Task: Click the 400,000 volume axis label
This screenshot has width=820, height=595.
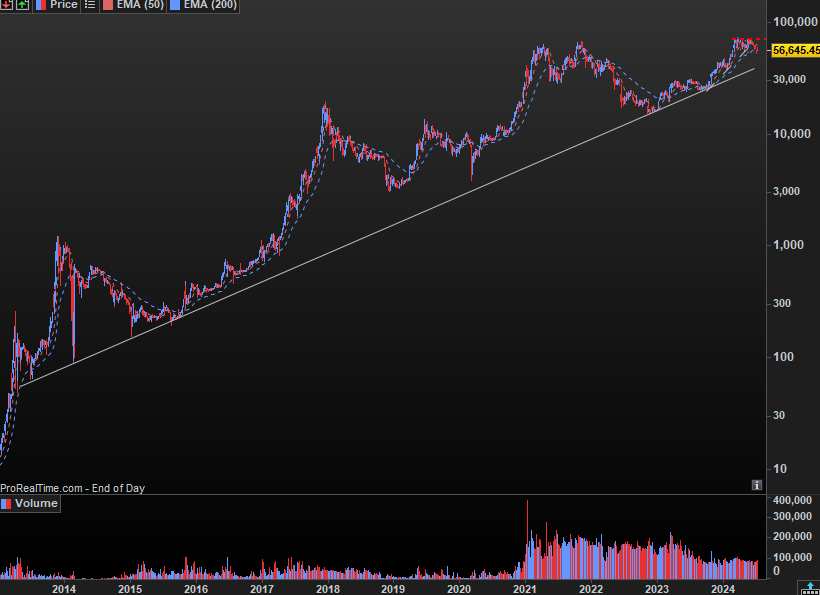Action: 792,500
